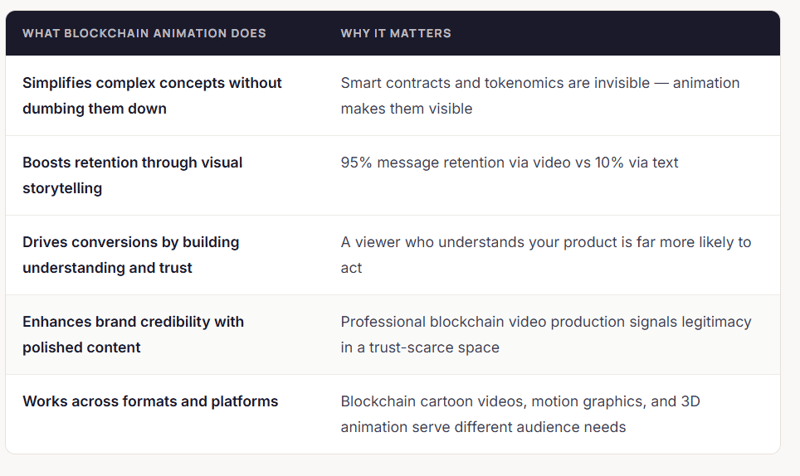Click the "understanding and trust" line
Viewport: 800px width, 476px height.
(105, 268)
